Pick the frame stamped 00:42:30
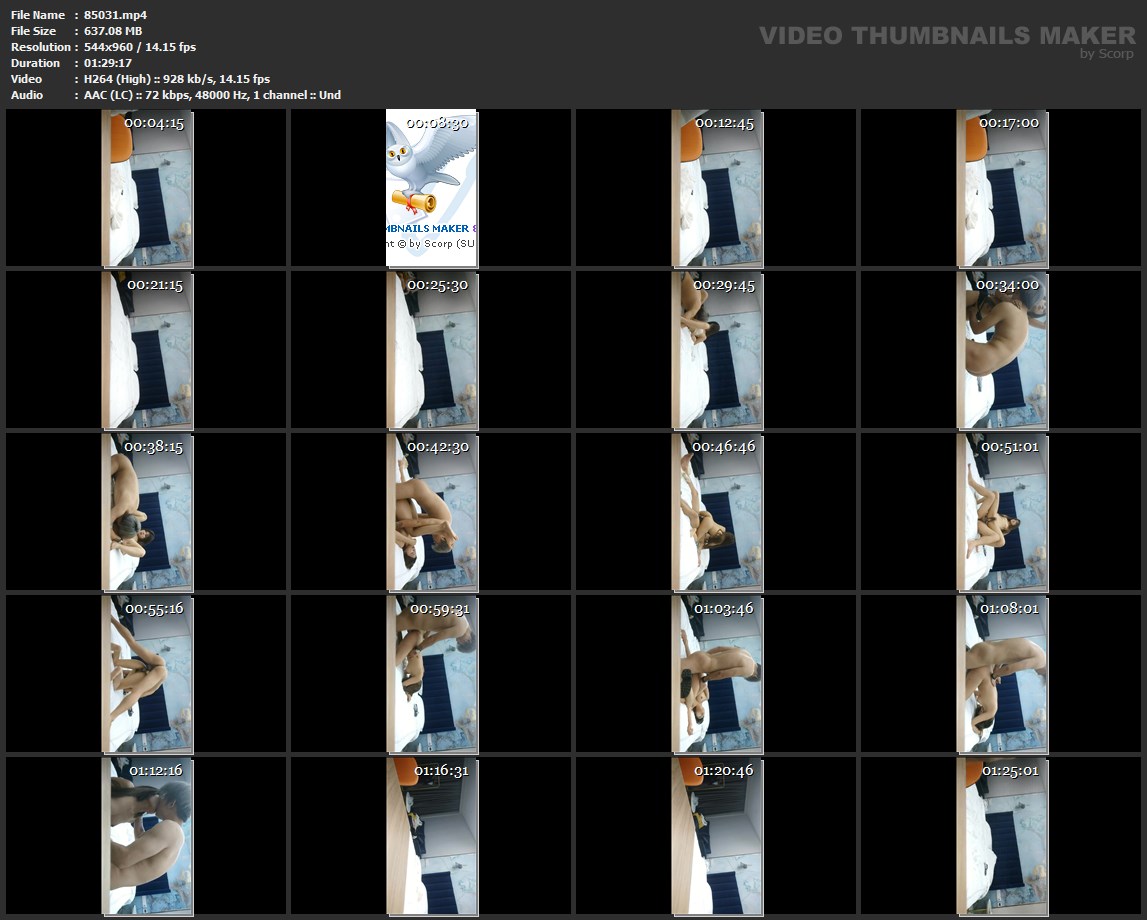This screenshot has width=1147, height=920. point(432,512)
